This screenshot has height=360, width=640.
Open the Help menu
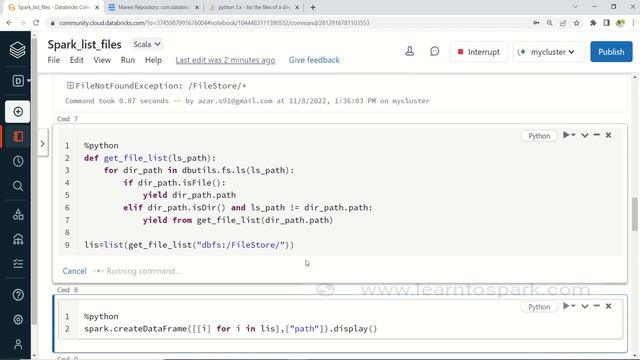click(x=153, y=60)
